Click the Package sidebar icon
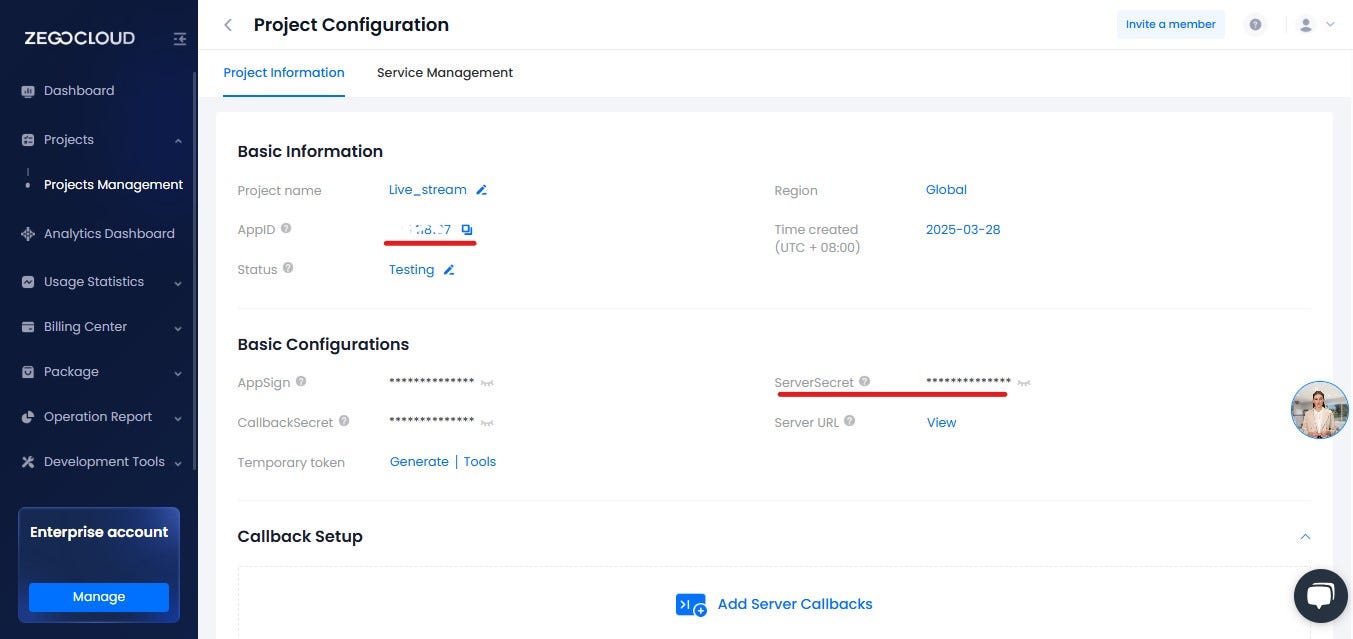 (28, 372)
